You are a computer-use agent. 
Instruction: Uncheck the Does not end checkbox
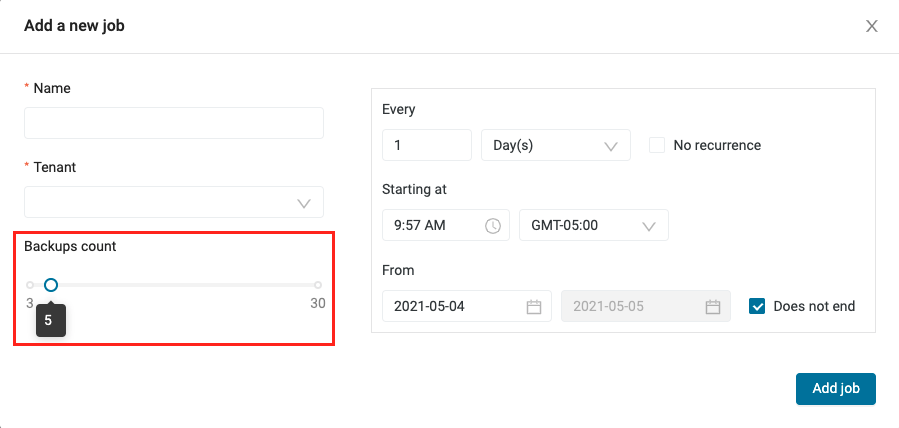[x=757, y=306]
